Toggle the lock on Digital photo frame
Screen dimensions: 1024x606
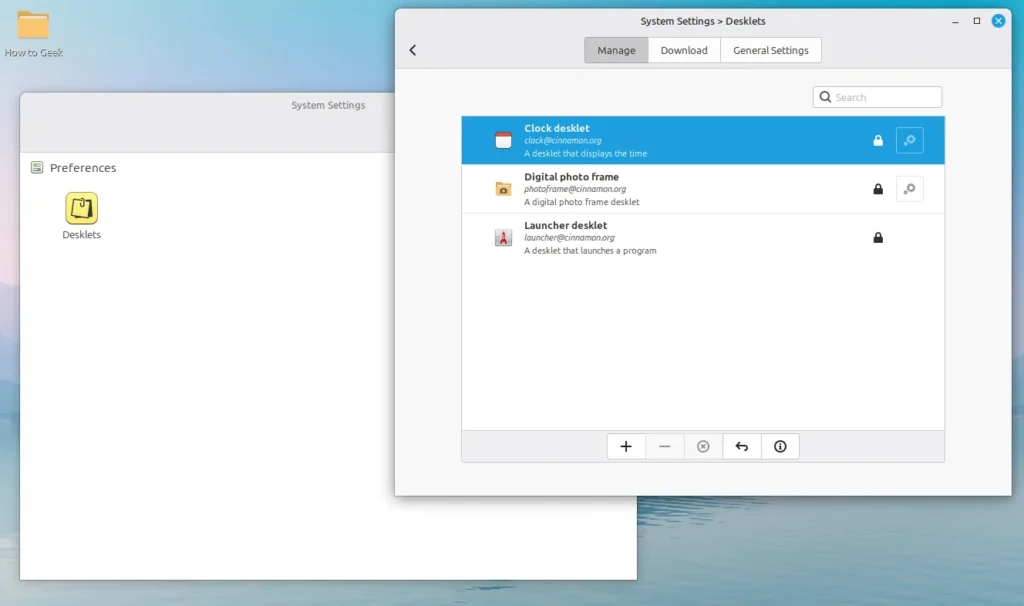[x=877, y=188]
